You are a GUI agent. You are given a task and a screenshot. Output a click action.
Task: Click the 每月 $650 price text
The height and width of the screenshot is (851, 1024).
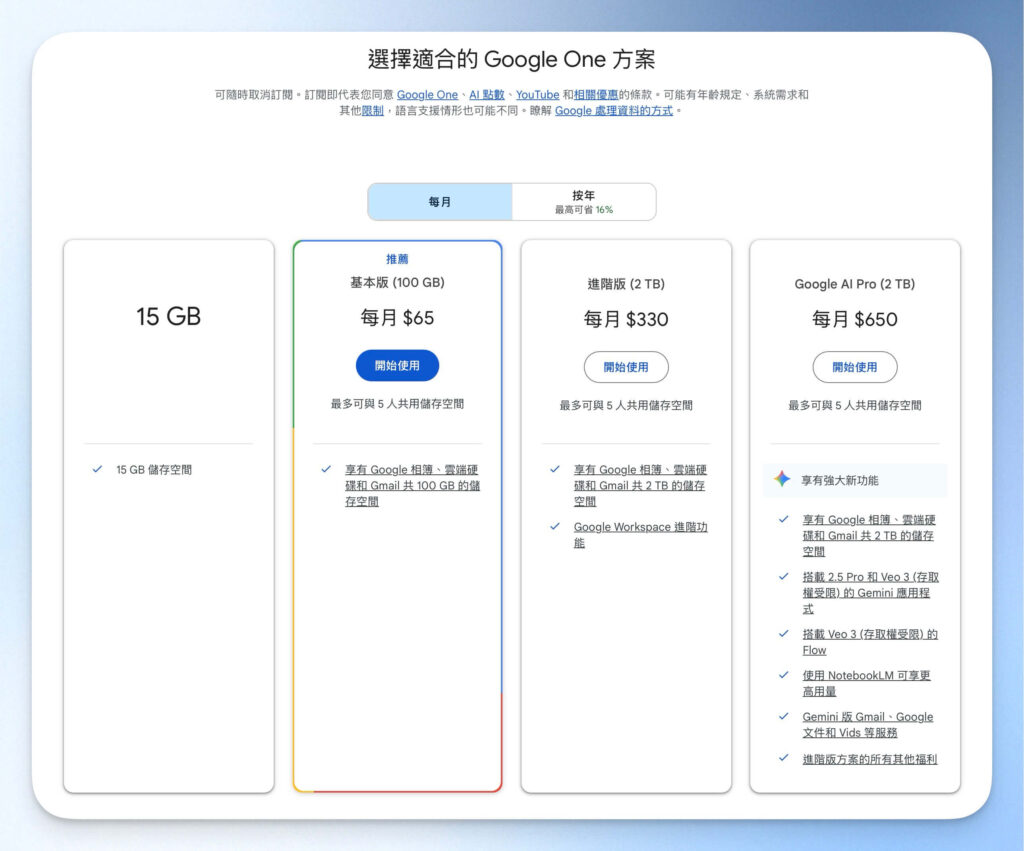click(x=854, y=319)
